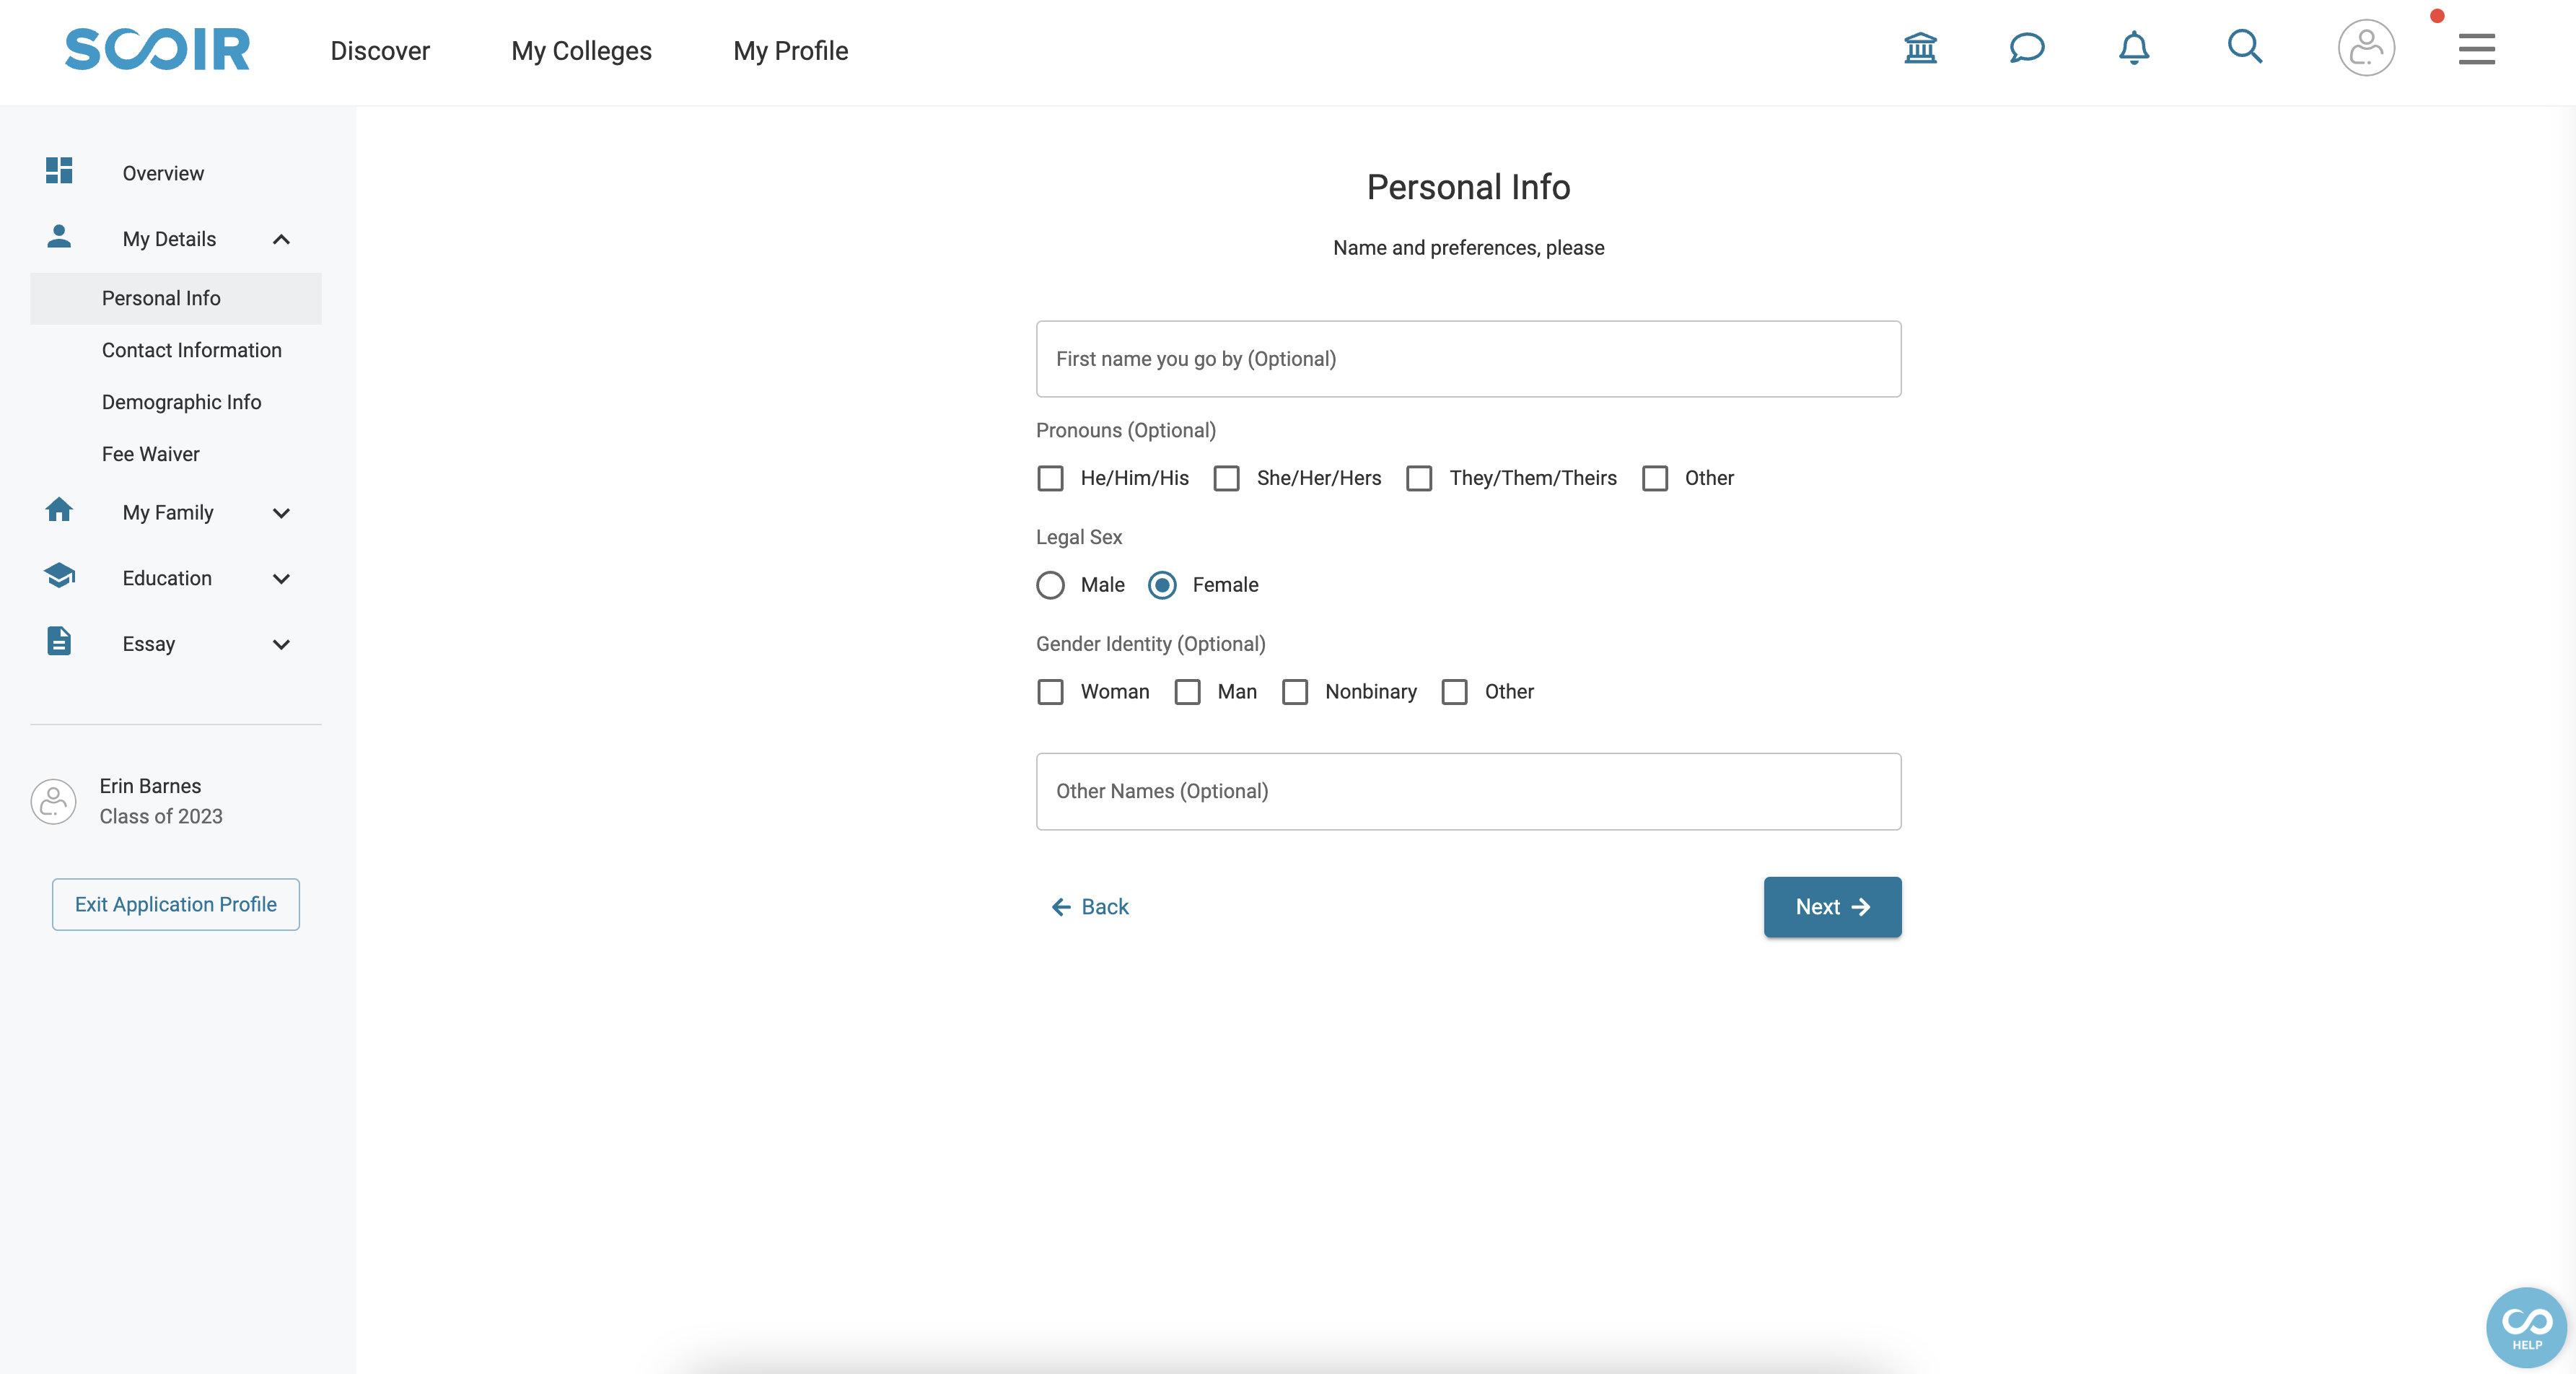This screenshot has height=1374, width=2576.
Task: Go to My Colleges
Action: click(581, 50)
